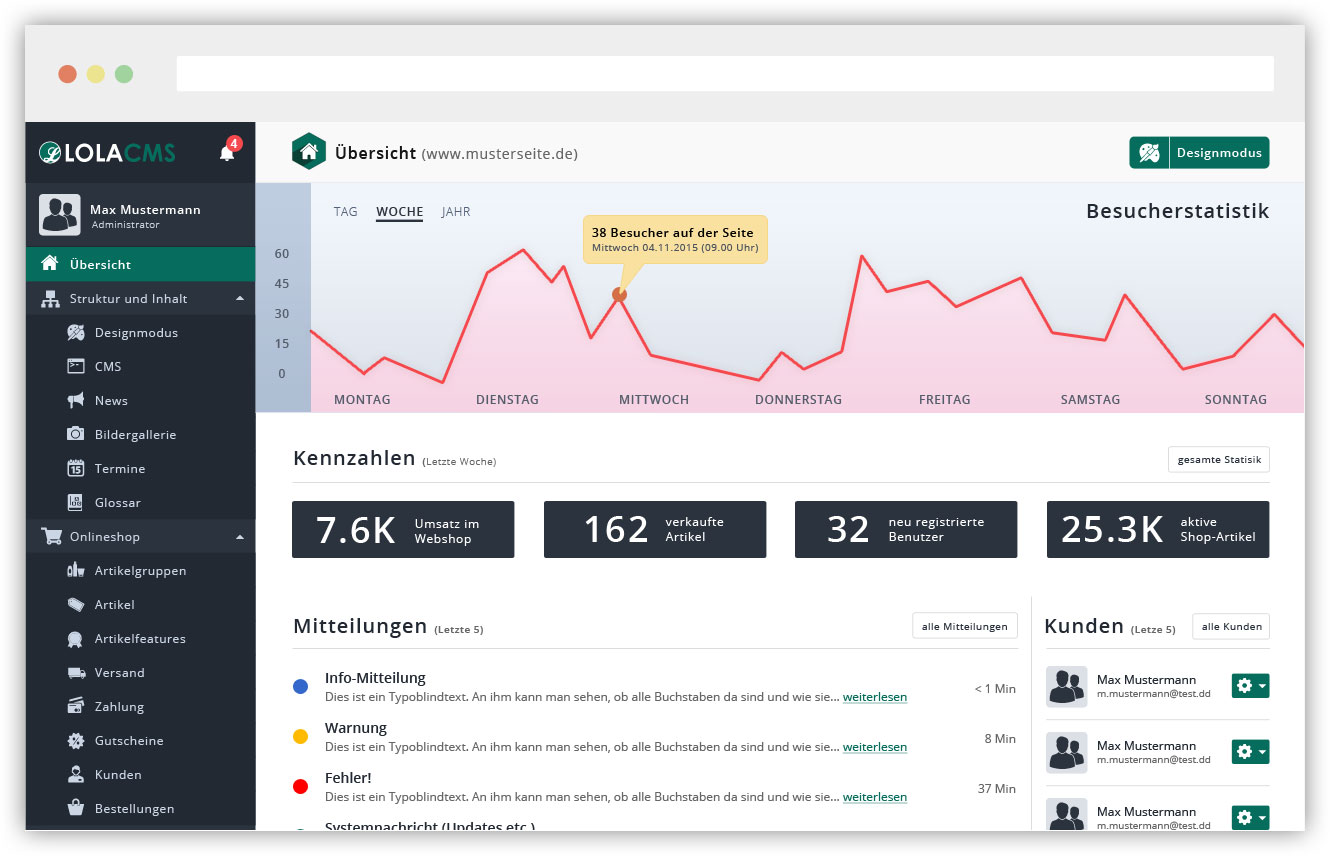Click the blue Info-Mitteilung status dot
The image size is (1330, 856).
click(x=300, y=687)
